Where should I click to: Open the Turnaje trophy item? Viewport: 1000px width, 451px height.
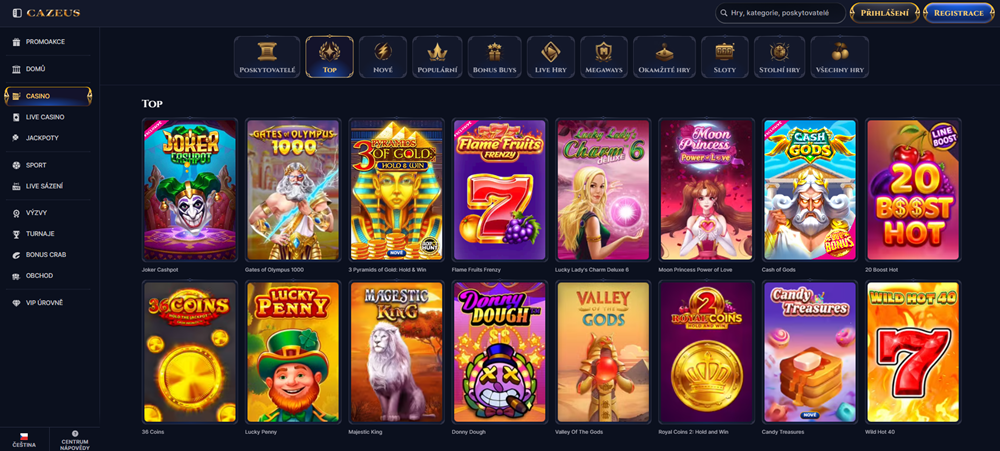(x=17, y=234)
